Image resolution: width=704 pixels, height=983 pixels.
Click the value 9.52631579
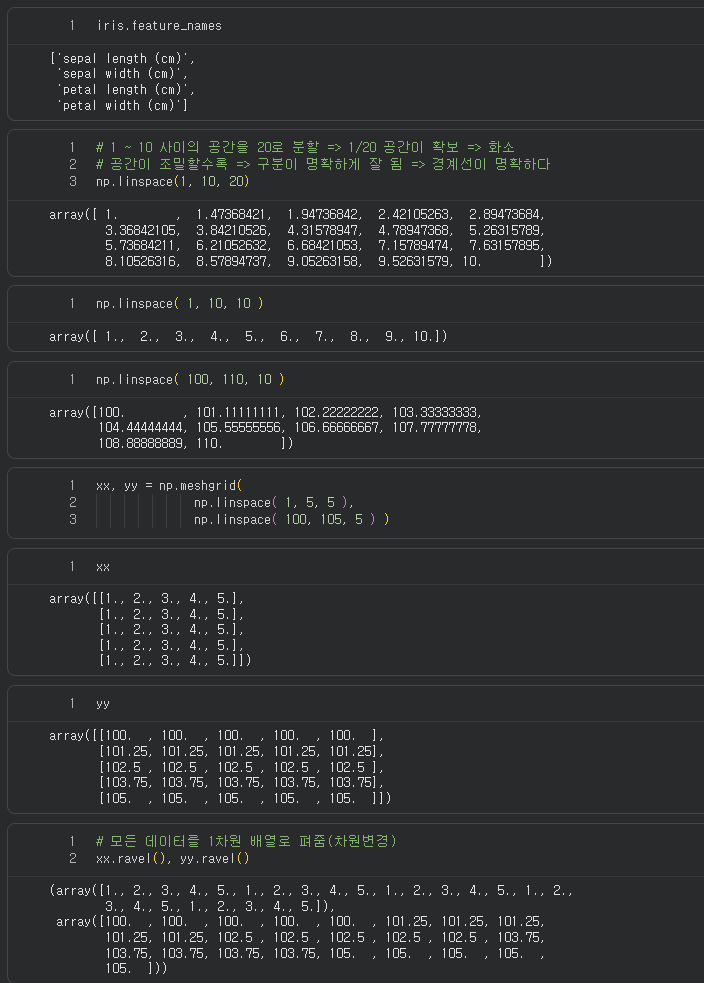[414, 261]
